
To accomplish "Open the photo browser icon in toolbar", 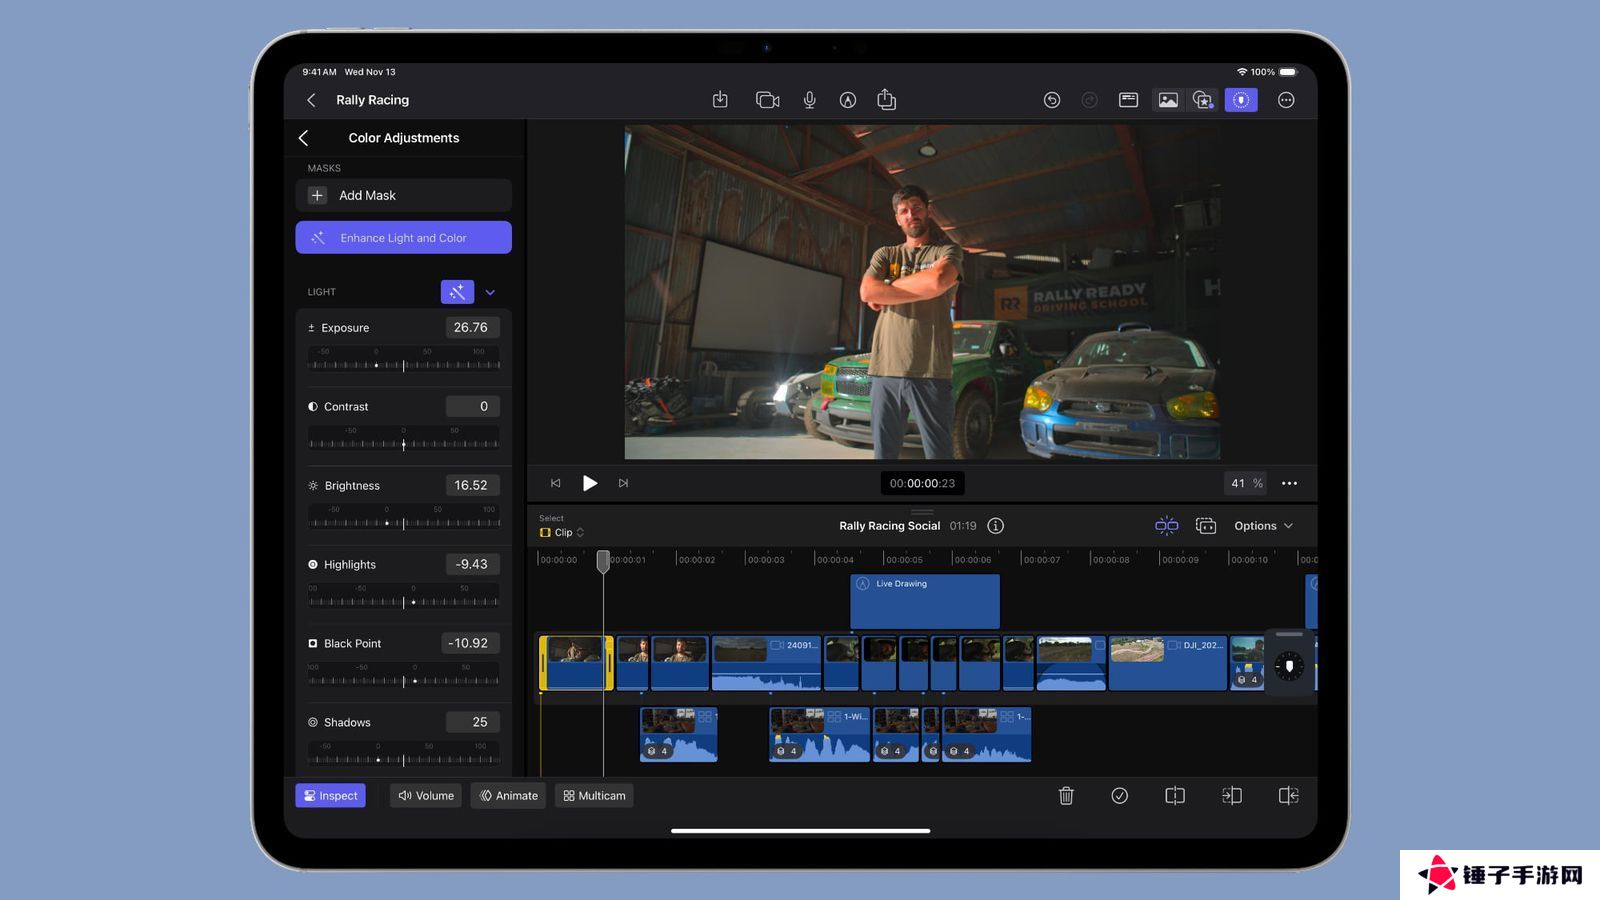I will (1167, 100).
